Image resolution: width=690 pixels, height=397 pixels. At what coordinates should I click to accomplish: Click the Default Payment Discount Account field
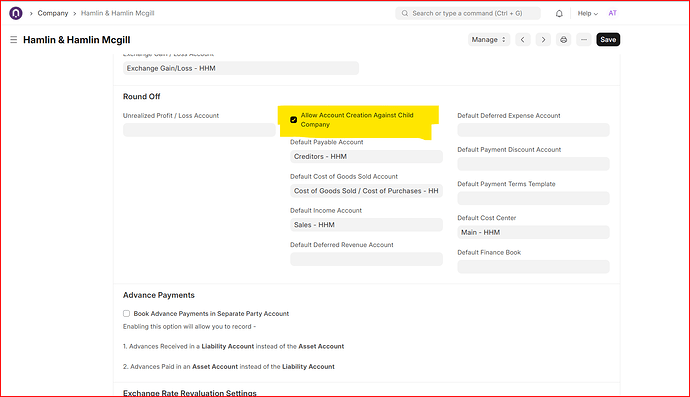tap(533, 164)
